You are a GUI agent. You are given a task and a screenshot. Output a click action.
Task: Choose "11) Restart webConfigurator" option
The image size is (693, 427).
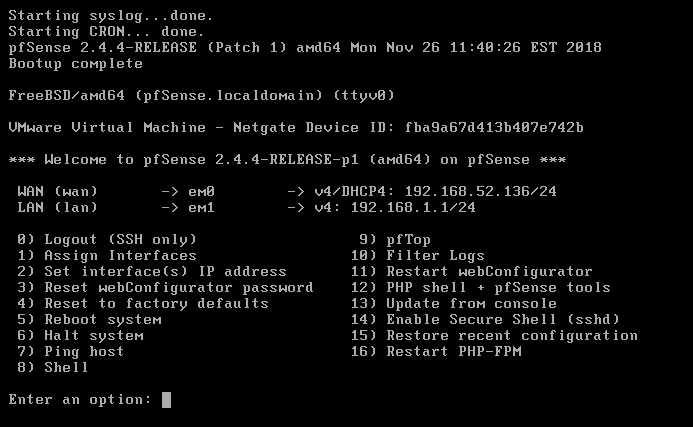pyautogui.click(x=471, y=271)
